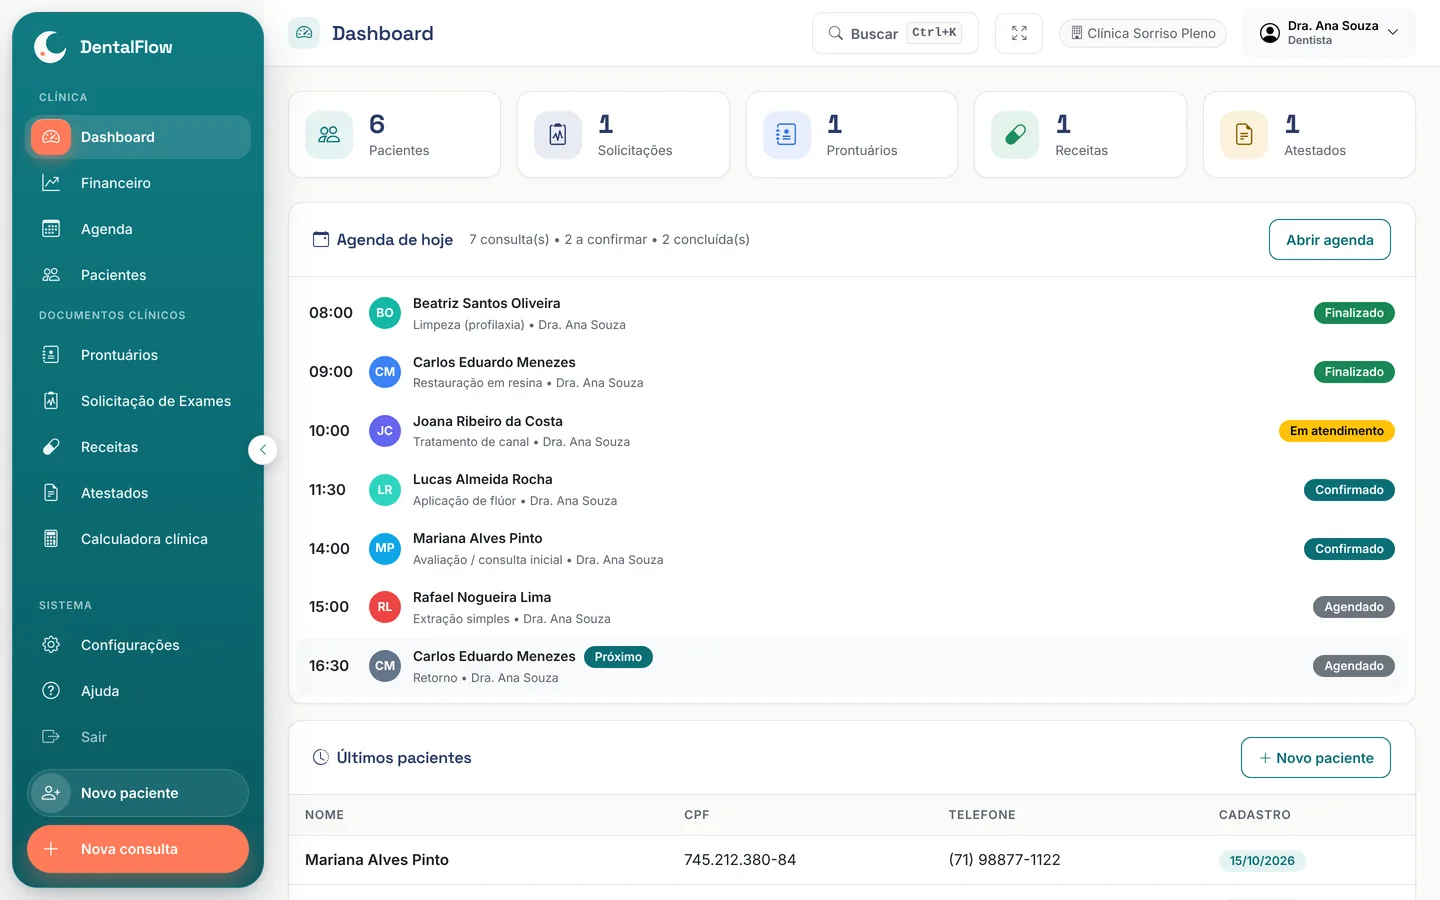
Task: Click Sair to log out
Action: pyautogui.click(x=138, y=737)
